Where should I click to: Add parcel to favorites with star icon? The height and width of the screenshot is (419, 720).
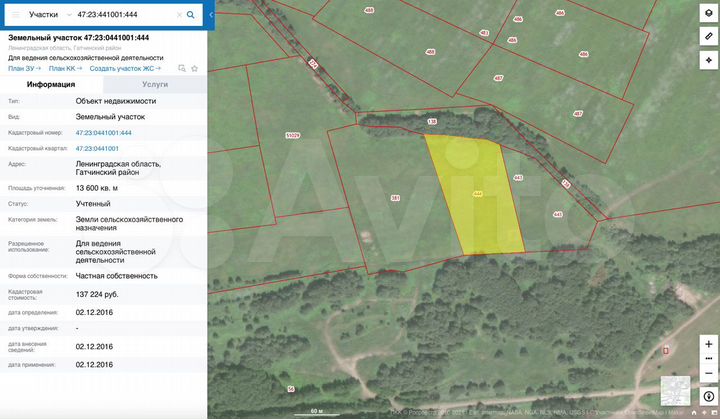pos(195,68)
